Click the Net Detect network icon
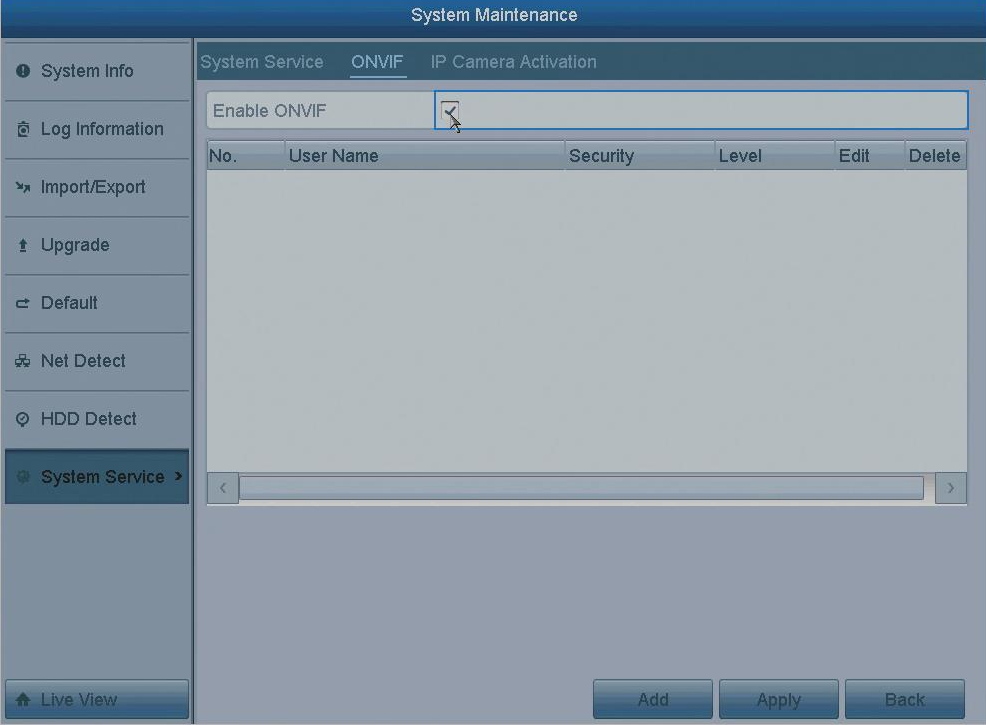 (x=23, y=362)
